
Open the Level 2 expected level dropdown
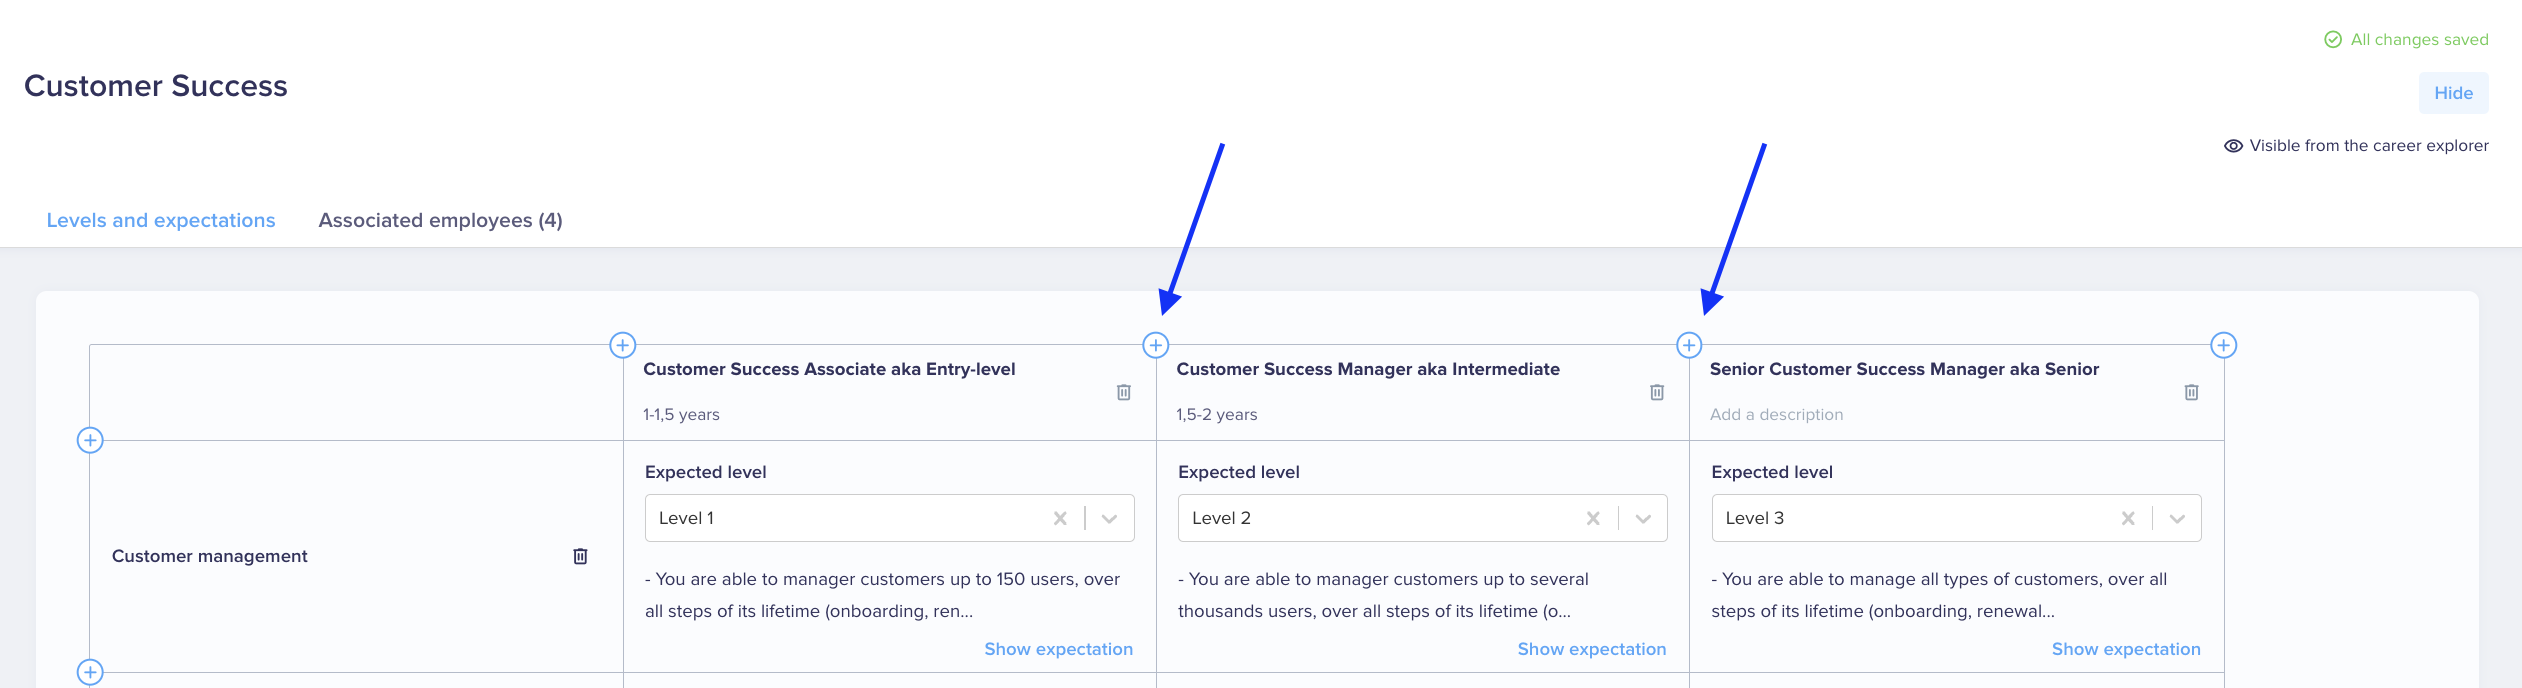tap(1642, 518)
